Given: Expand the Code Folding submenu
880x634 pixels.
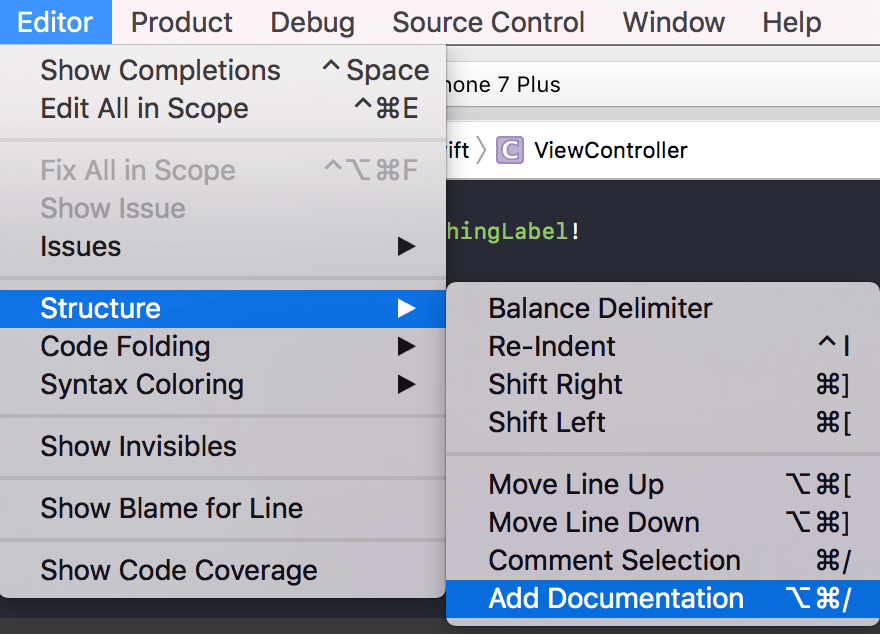Looking at the screenshot, I should (125, 347).
